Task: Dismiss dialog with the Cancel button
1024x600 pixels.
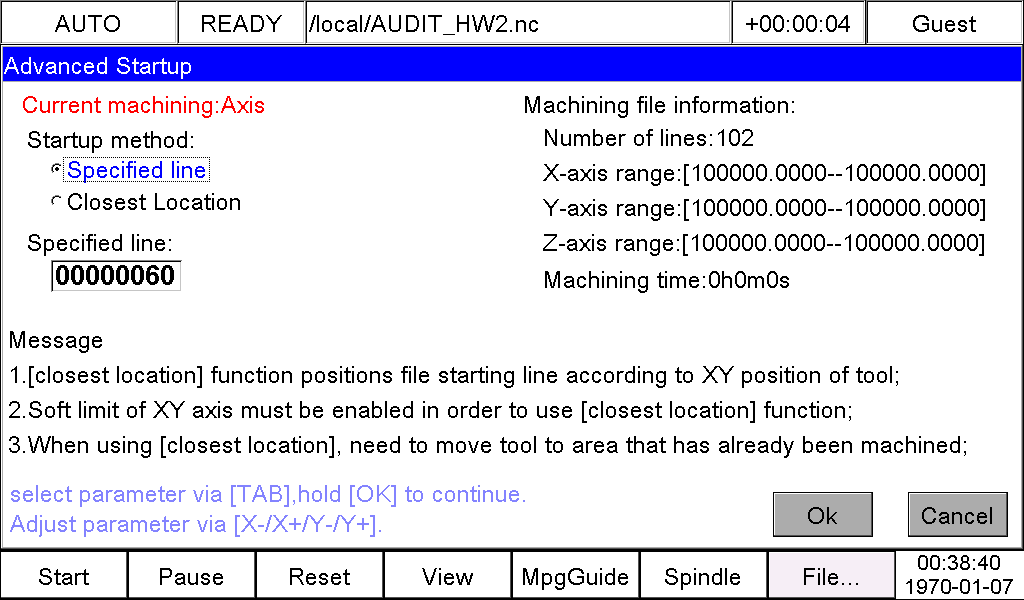Action: [x=957, y=515]
